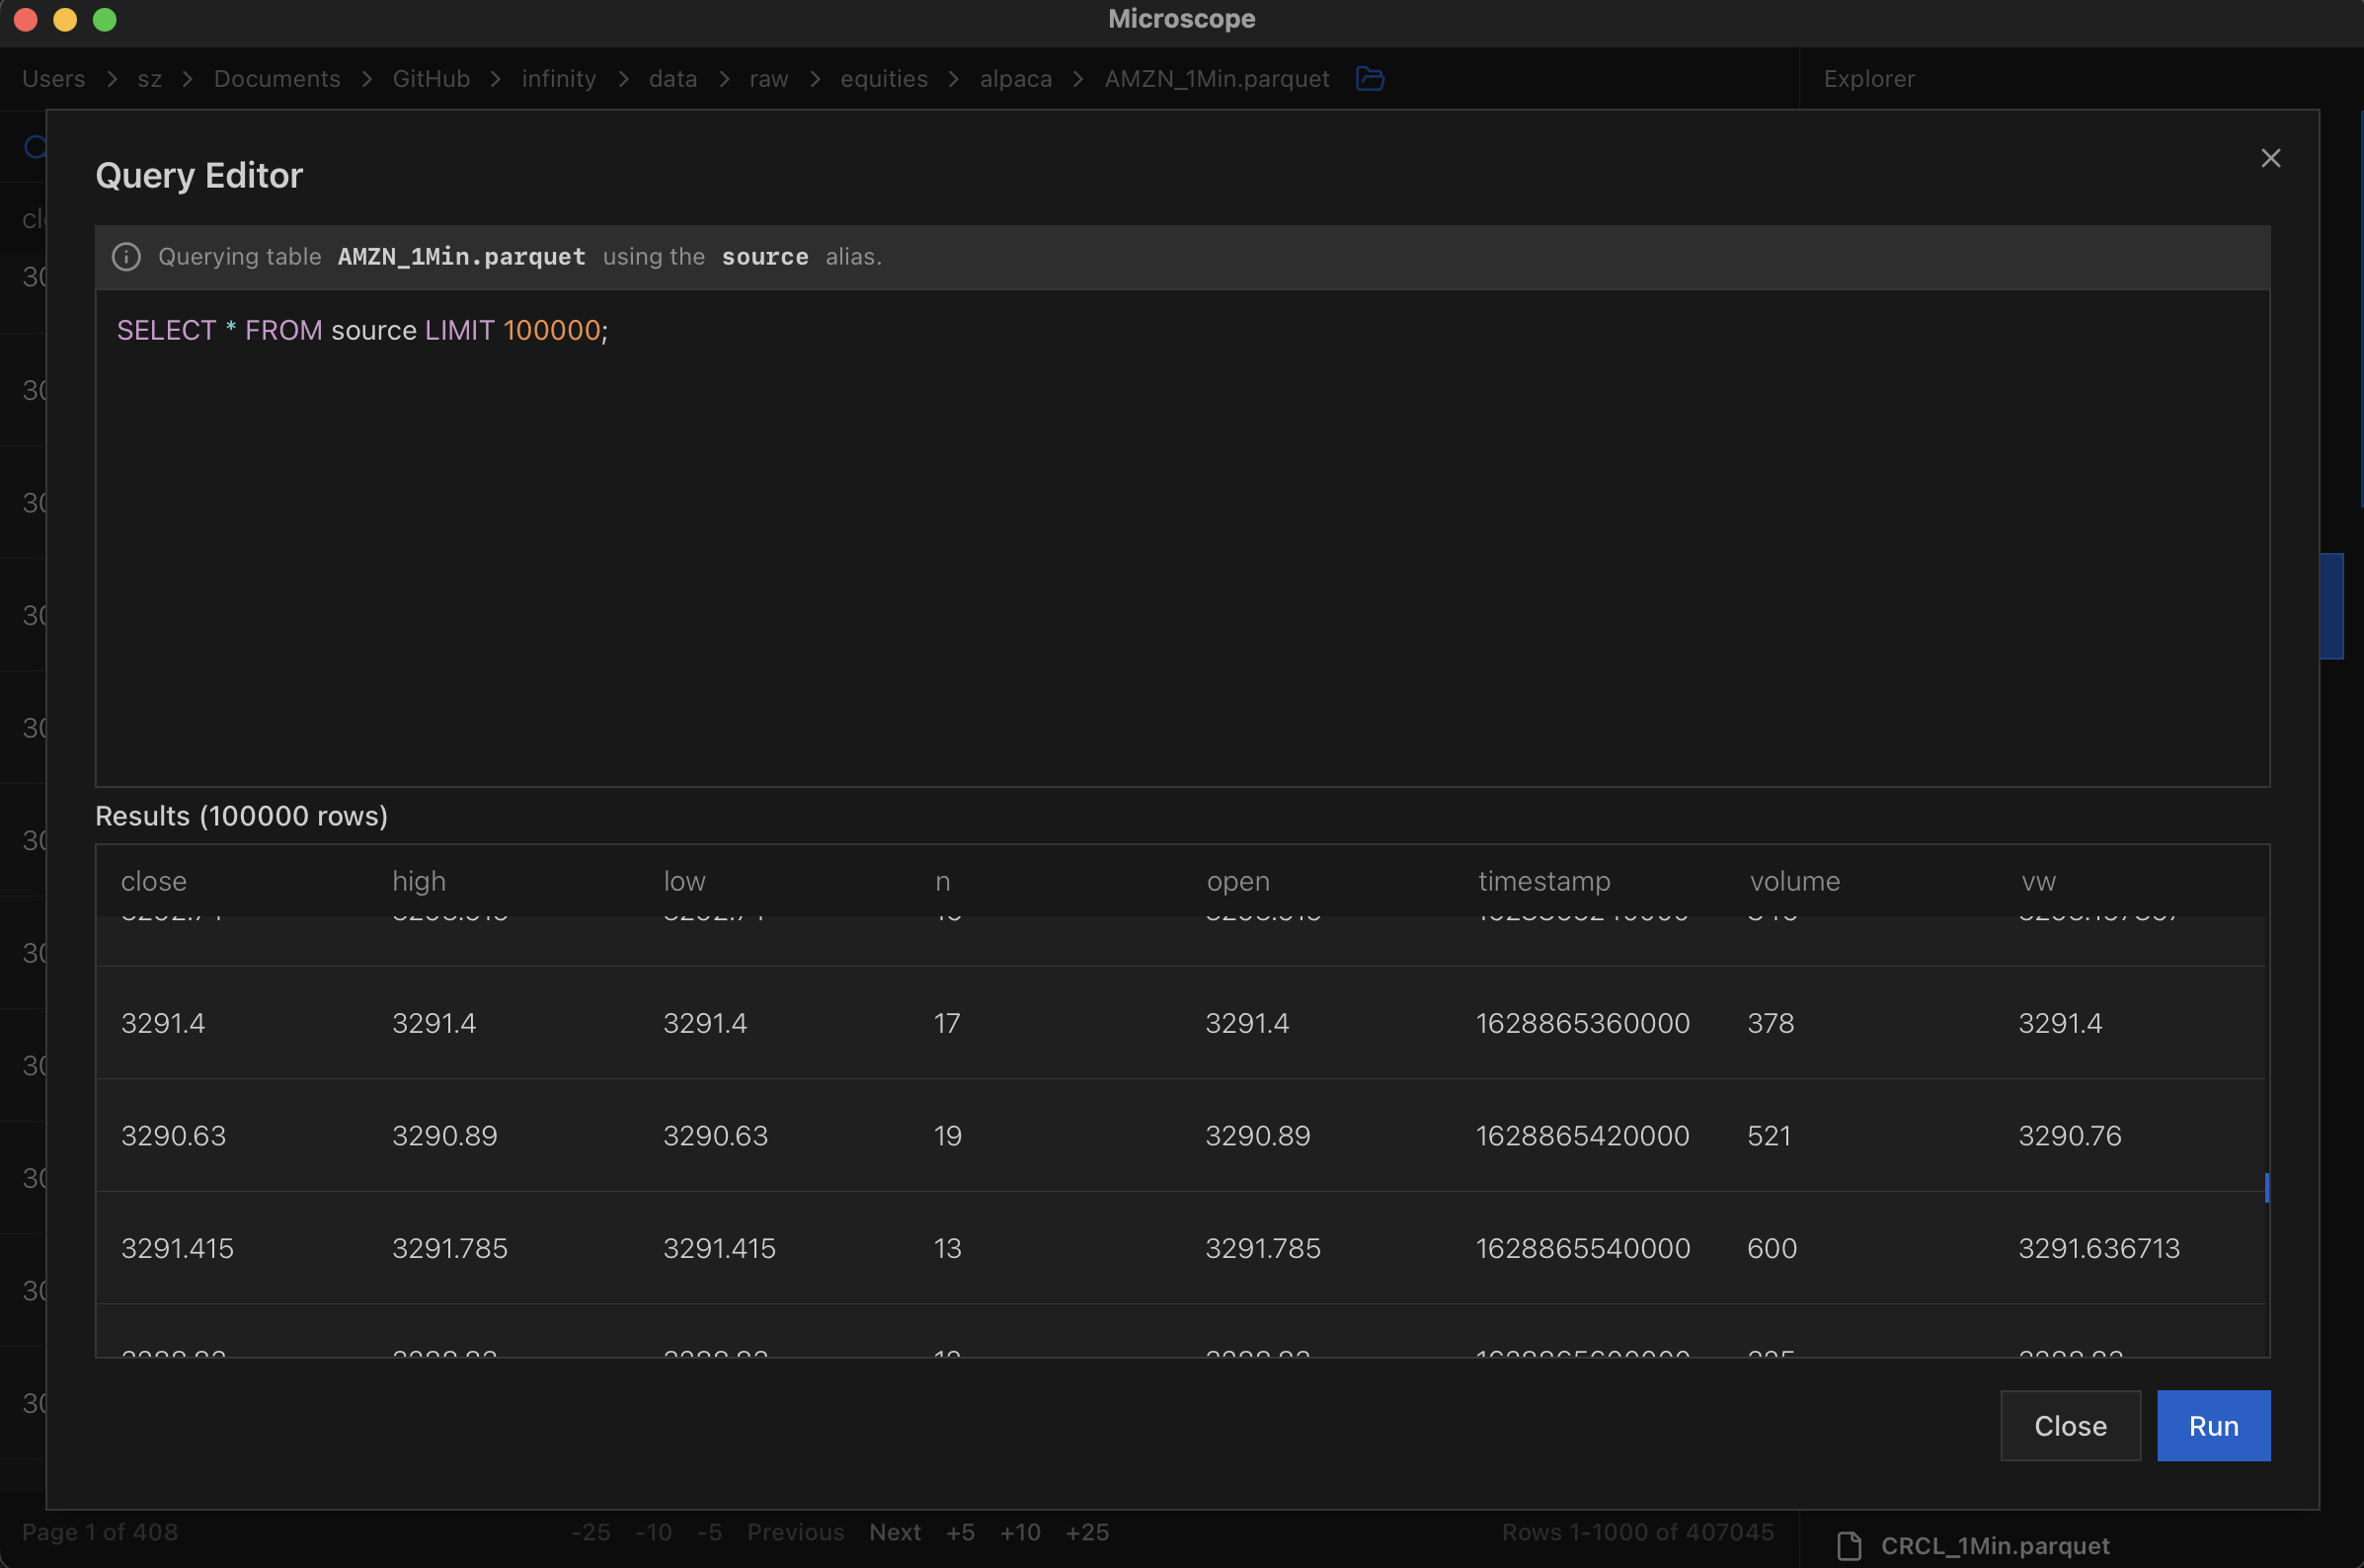Click the GitHub breadcrumb segment

[431, 78]
